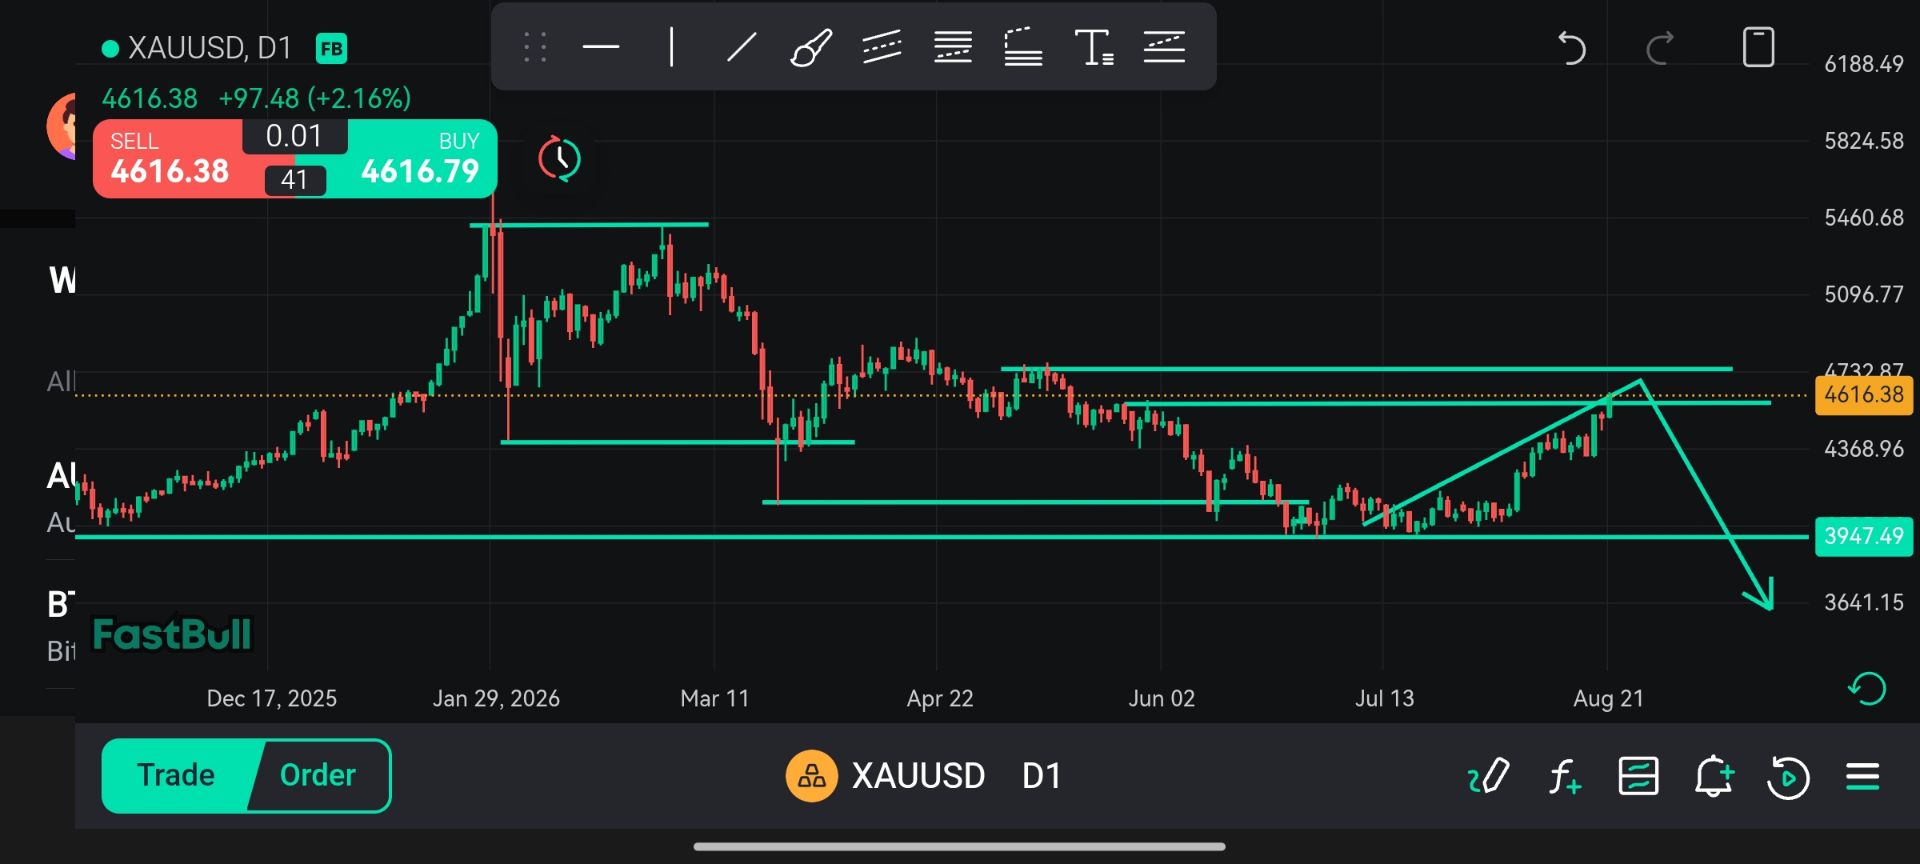1920x864 pixels.
Task: Select the Fibonacci retracement lines tool
Action: coord(953,47)
